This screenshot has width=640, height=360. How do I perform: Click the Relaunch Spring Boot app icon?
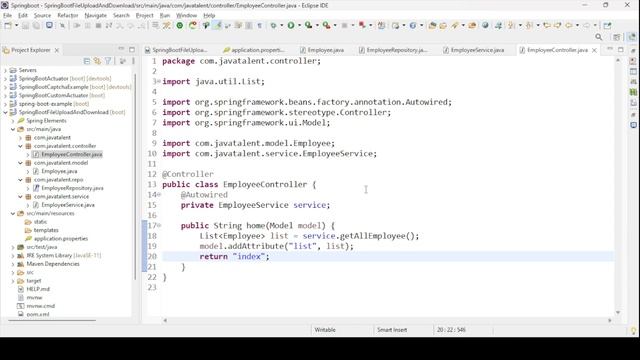(x=193, y=25)
